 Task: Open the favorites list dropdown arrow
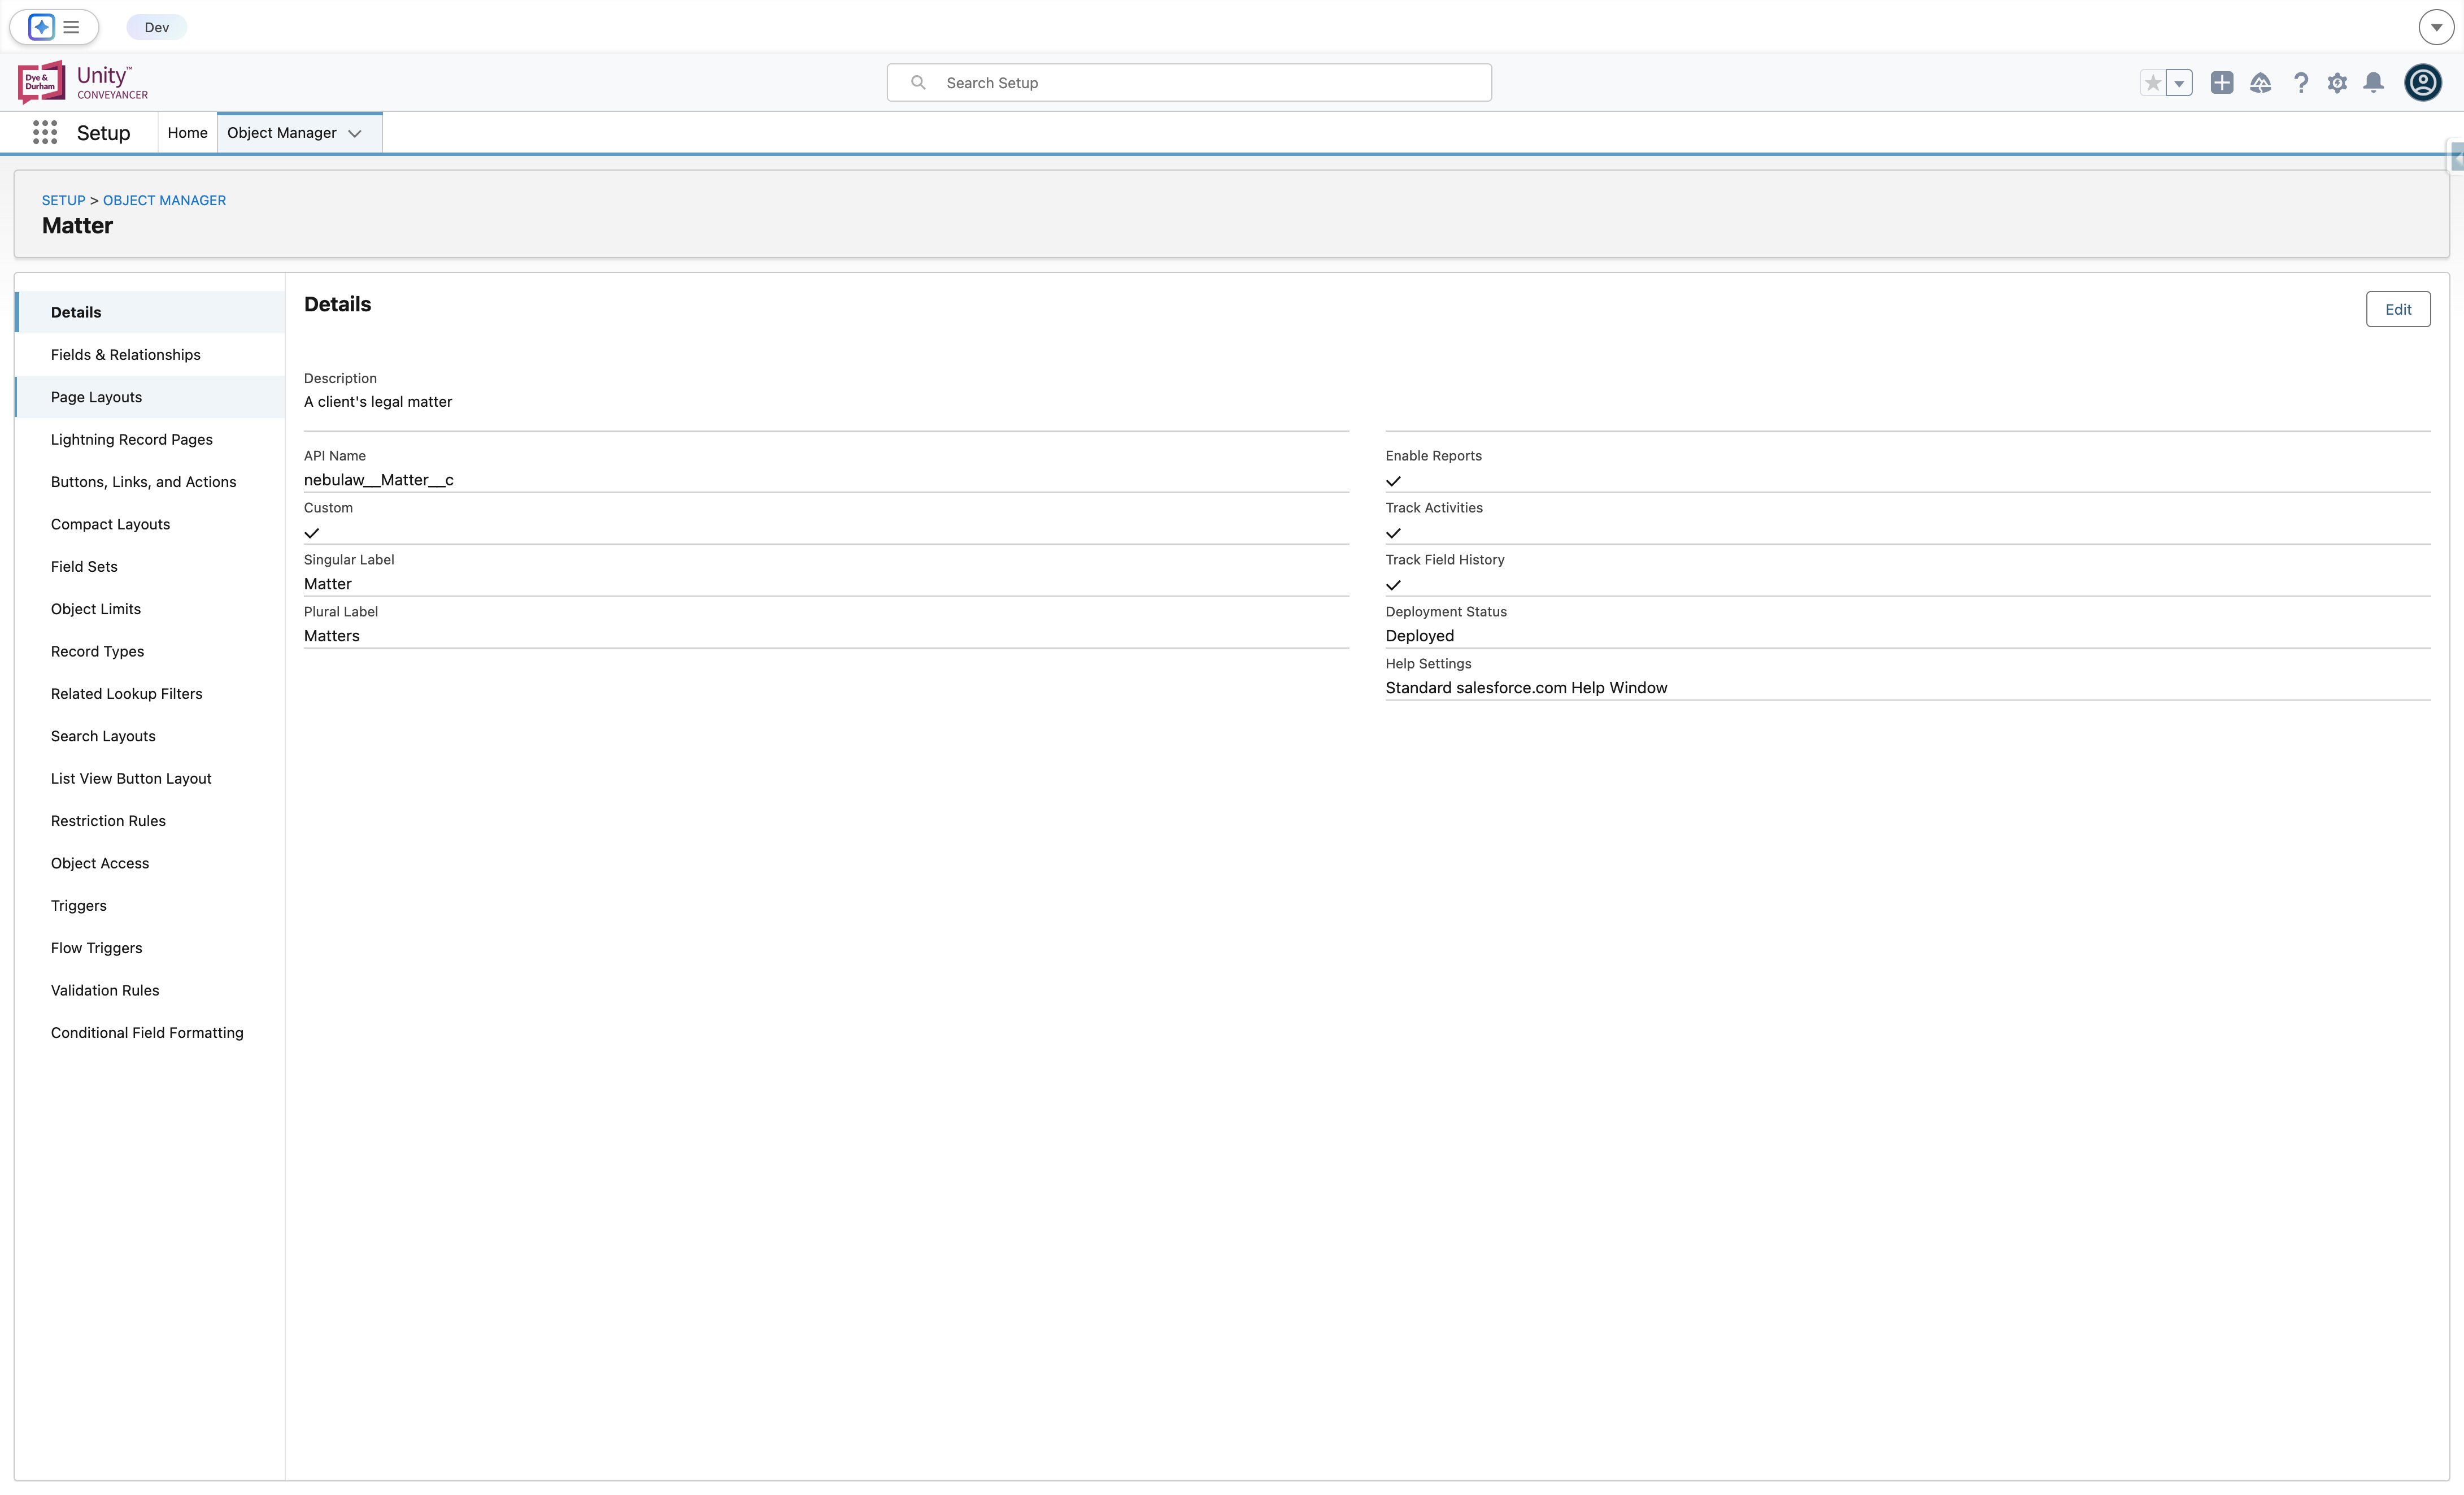pyautogui.click(x=2180, y=83)
